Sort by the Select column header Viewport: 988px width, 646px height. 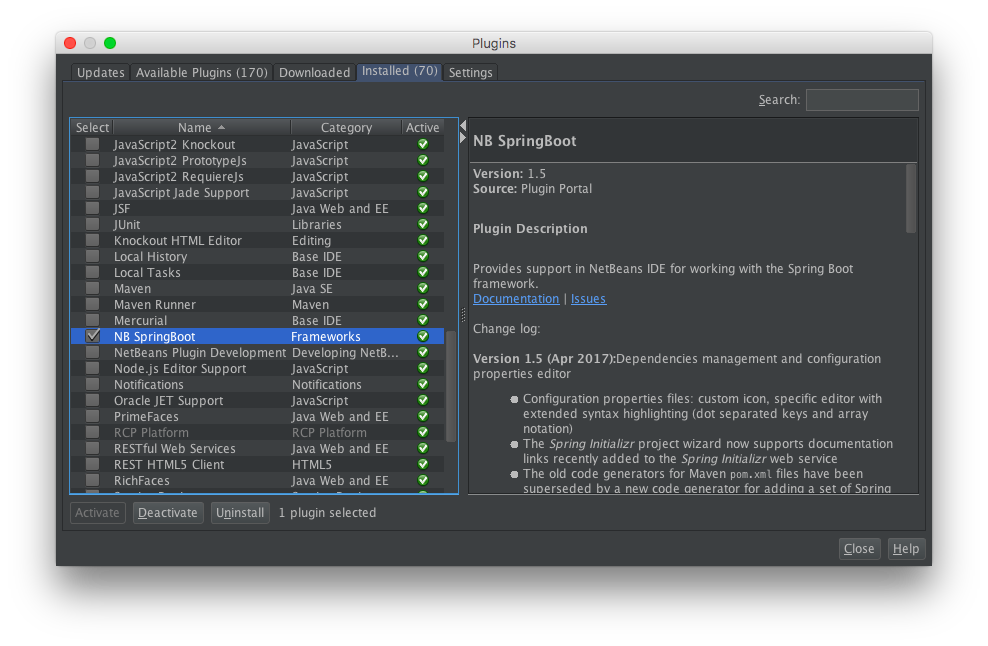pos(92,127)
